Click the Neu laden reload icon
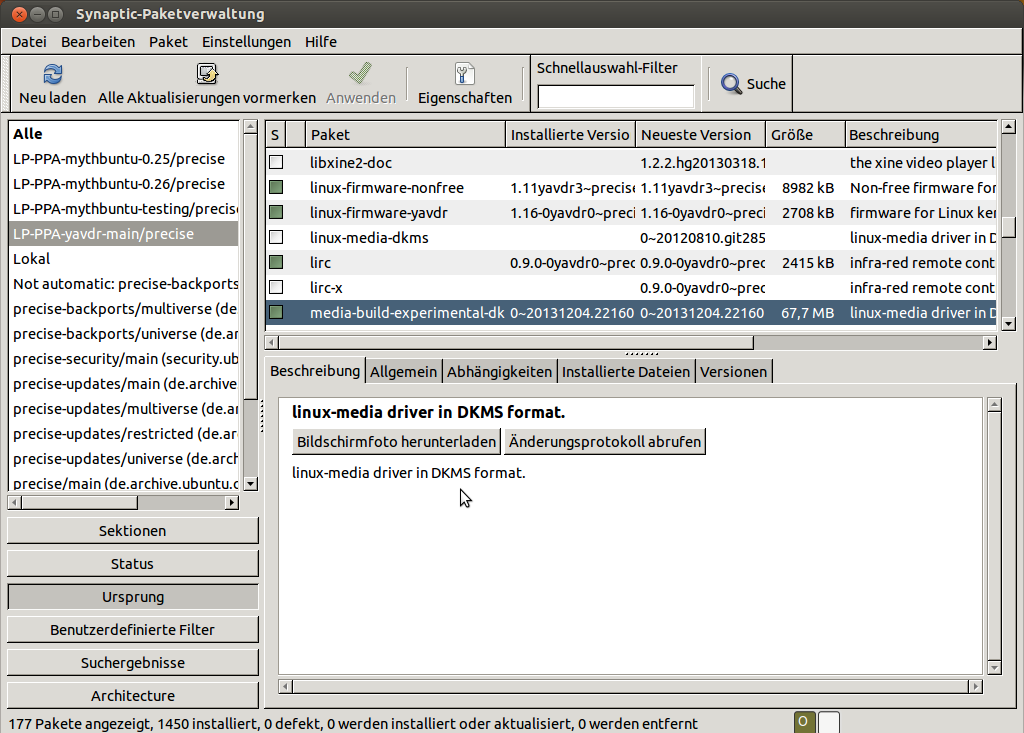The width and height of the screenshot is (1024, 733). tap(52, 74)
